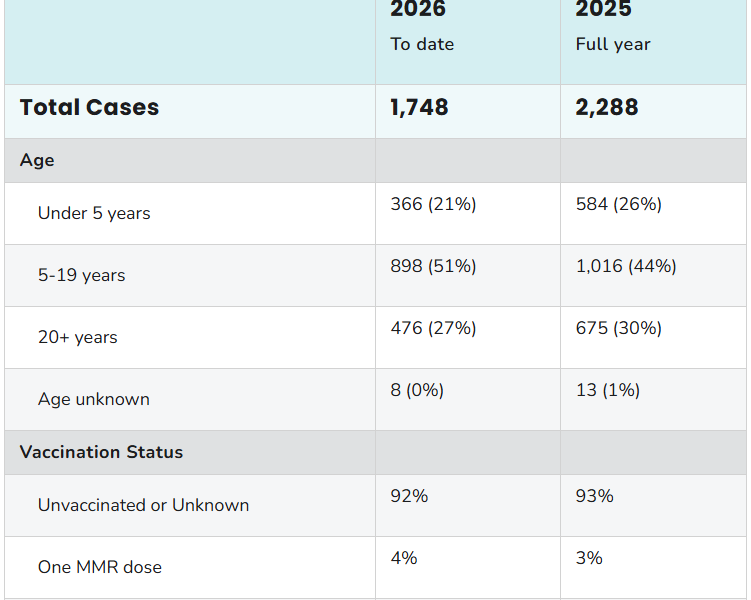Select the 366 (21%) cell
This screenshot has width=751, height=600.
(x=433, y=204)
